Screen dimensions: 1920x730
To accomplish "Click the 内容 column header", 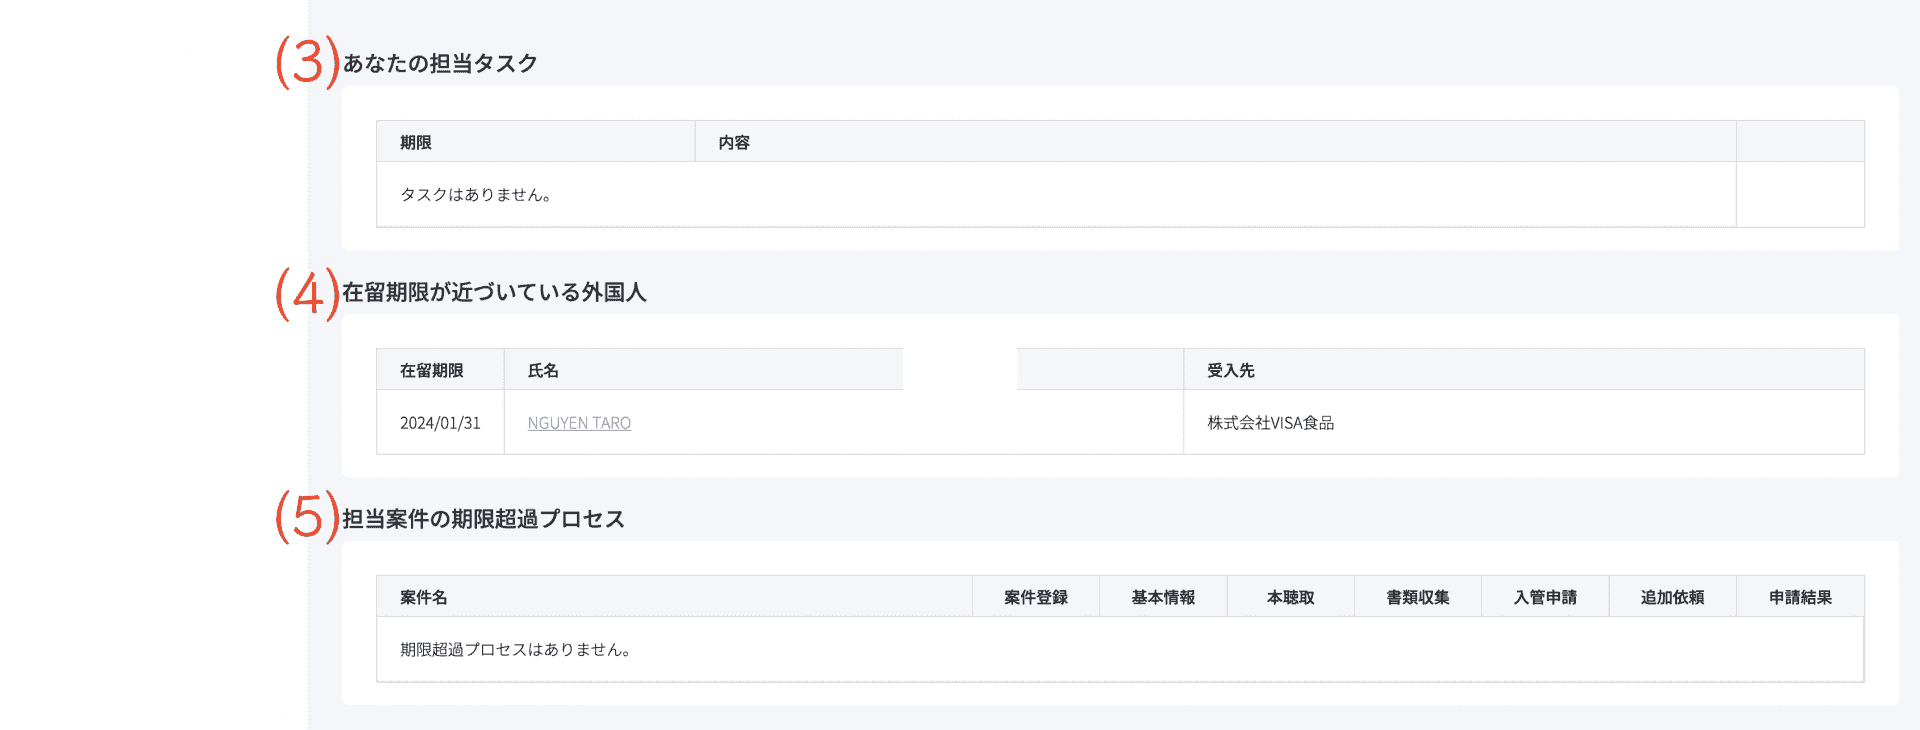I will click(734, 142).
